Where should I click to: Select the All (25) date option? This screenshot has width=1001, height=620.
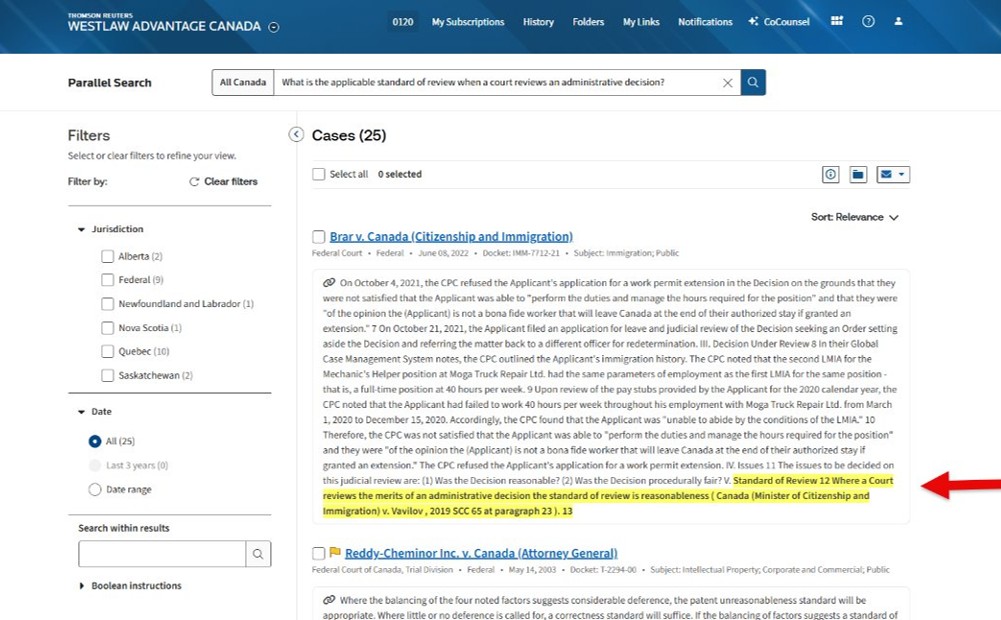tap(94, 441)
